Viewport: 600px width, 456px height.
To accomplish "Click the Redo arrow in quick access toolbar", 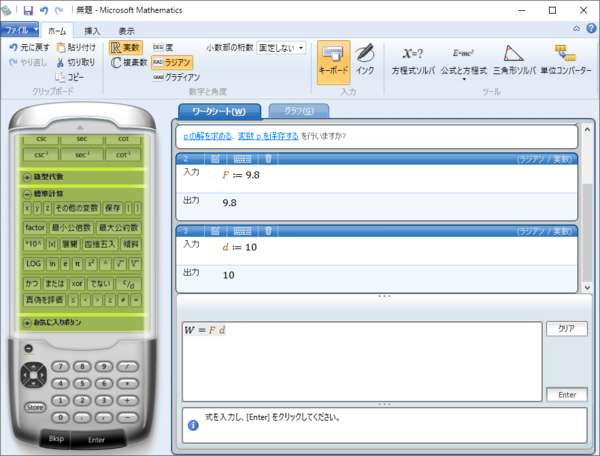I will (x=59, y=10).
